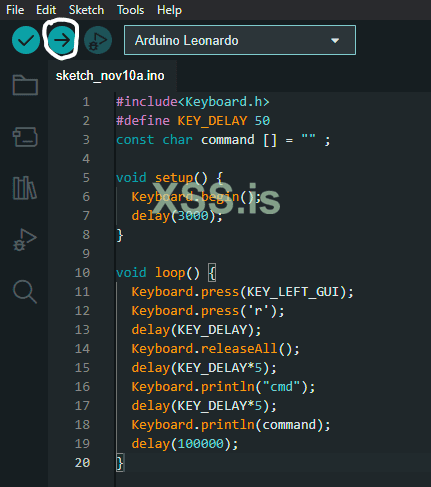Open the Search magnifier in the sidebar
431x487 pixels.
pos(25,292)
